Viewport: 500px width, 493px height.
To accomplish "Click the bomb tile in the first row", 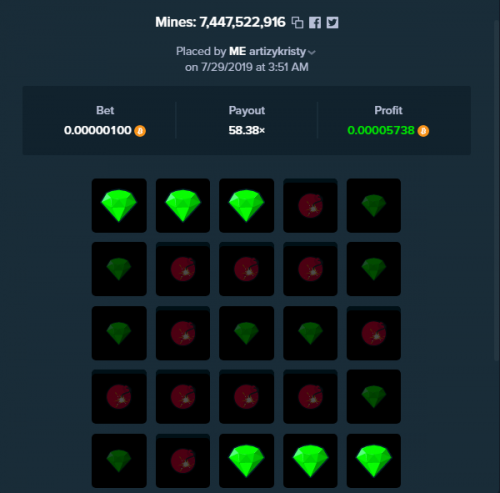I will [x=310, y=205].
